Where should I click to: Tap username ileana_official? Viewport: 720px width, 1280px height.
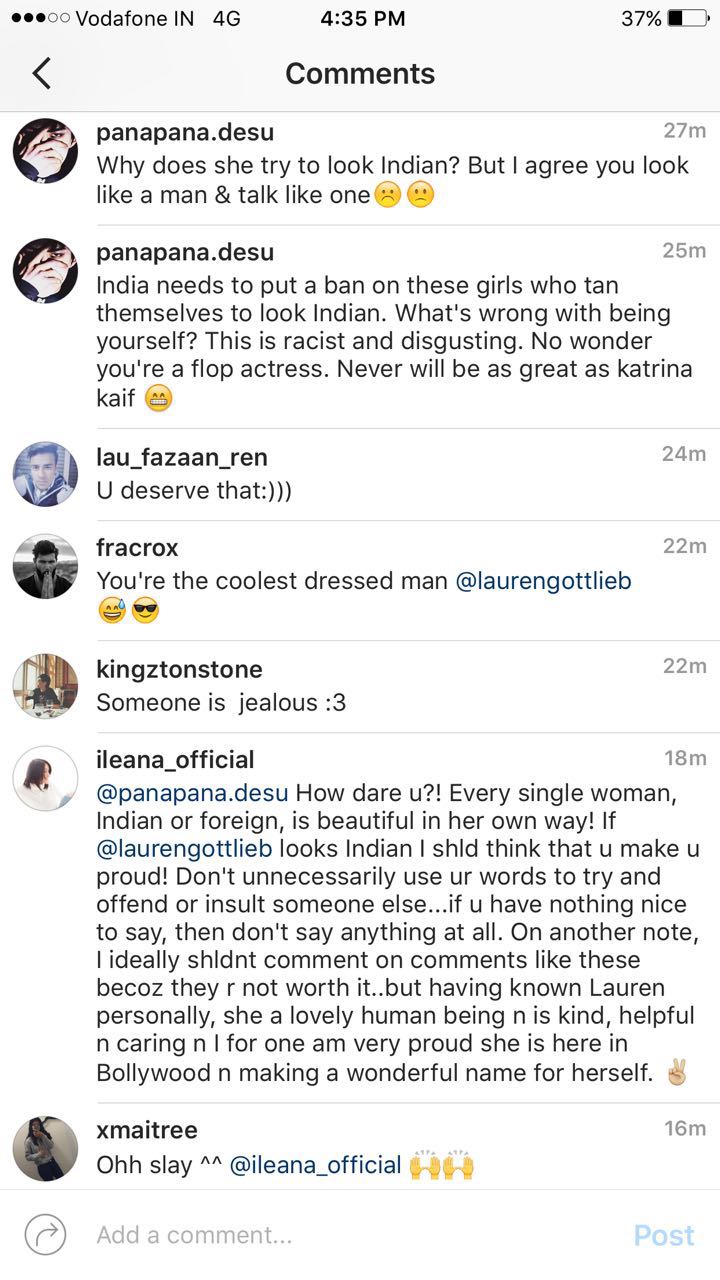click(175, 760)
